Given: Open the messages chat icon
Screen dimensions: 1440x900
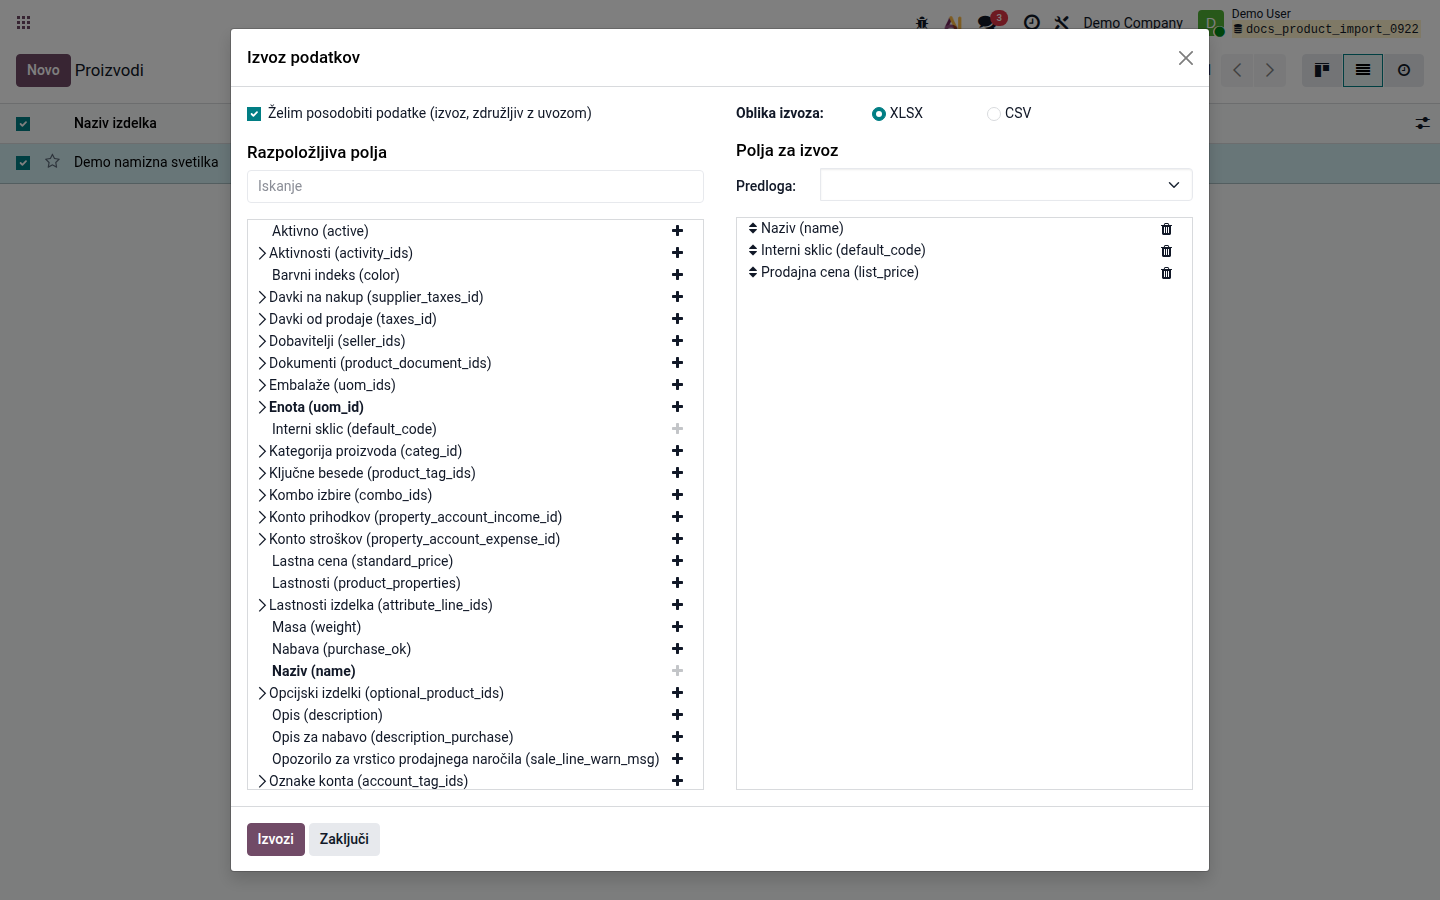Looking at the screenshot, I should (x=988, y=22).
